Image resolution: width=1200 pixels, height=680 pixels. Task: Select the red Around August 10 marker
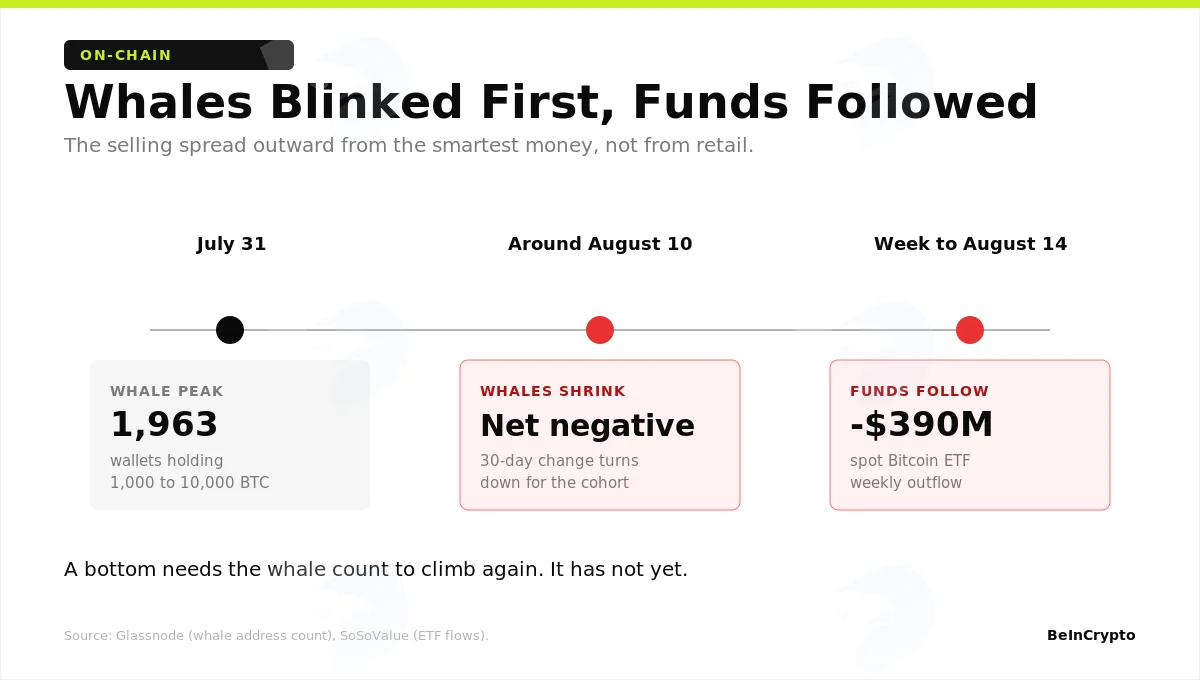pos(600,330)
